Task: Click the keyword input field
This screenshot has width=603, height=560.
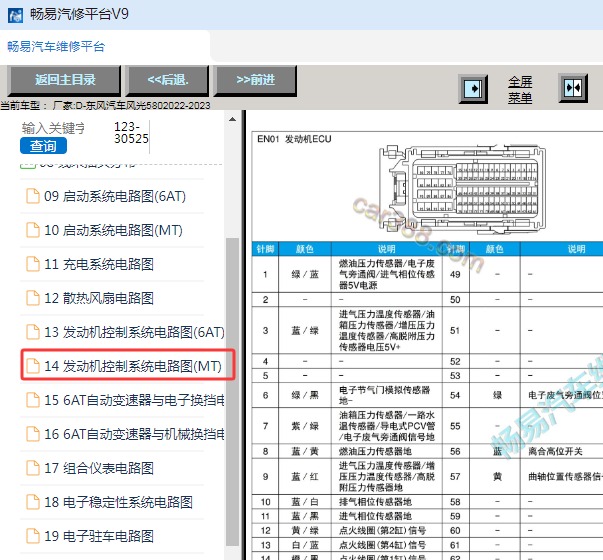Action: 54,128
